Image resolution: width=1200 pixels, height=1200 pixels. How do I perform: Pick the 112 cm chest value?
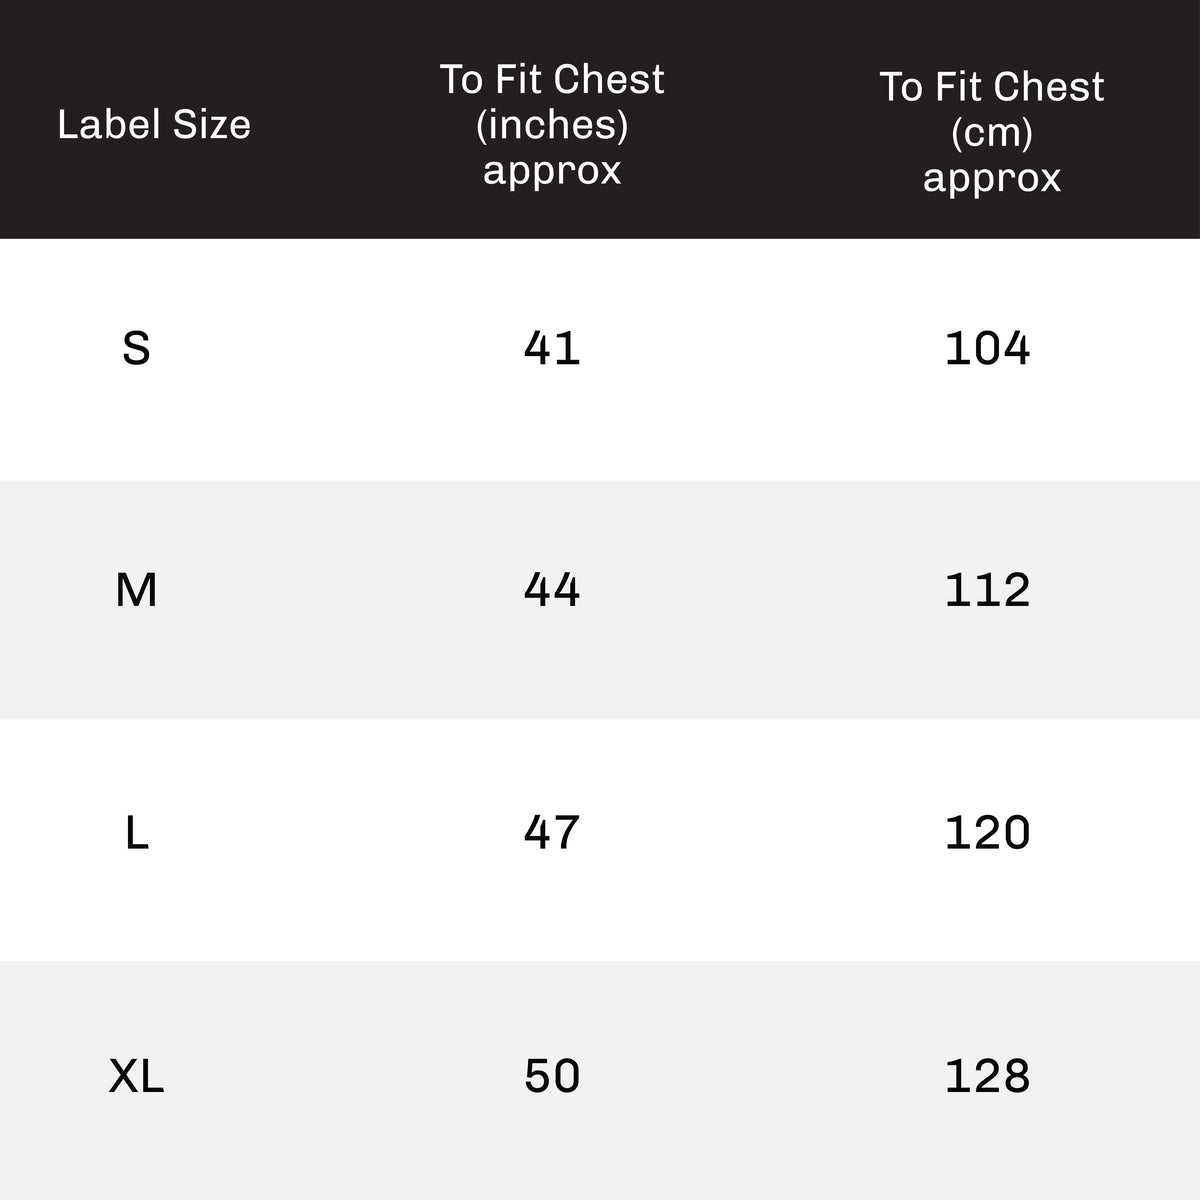[987, 591]
